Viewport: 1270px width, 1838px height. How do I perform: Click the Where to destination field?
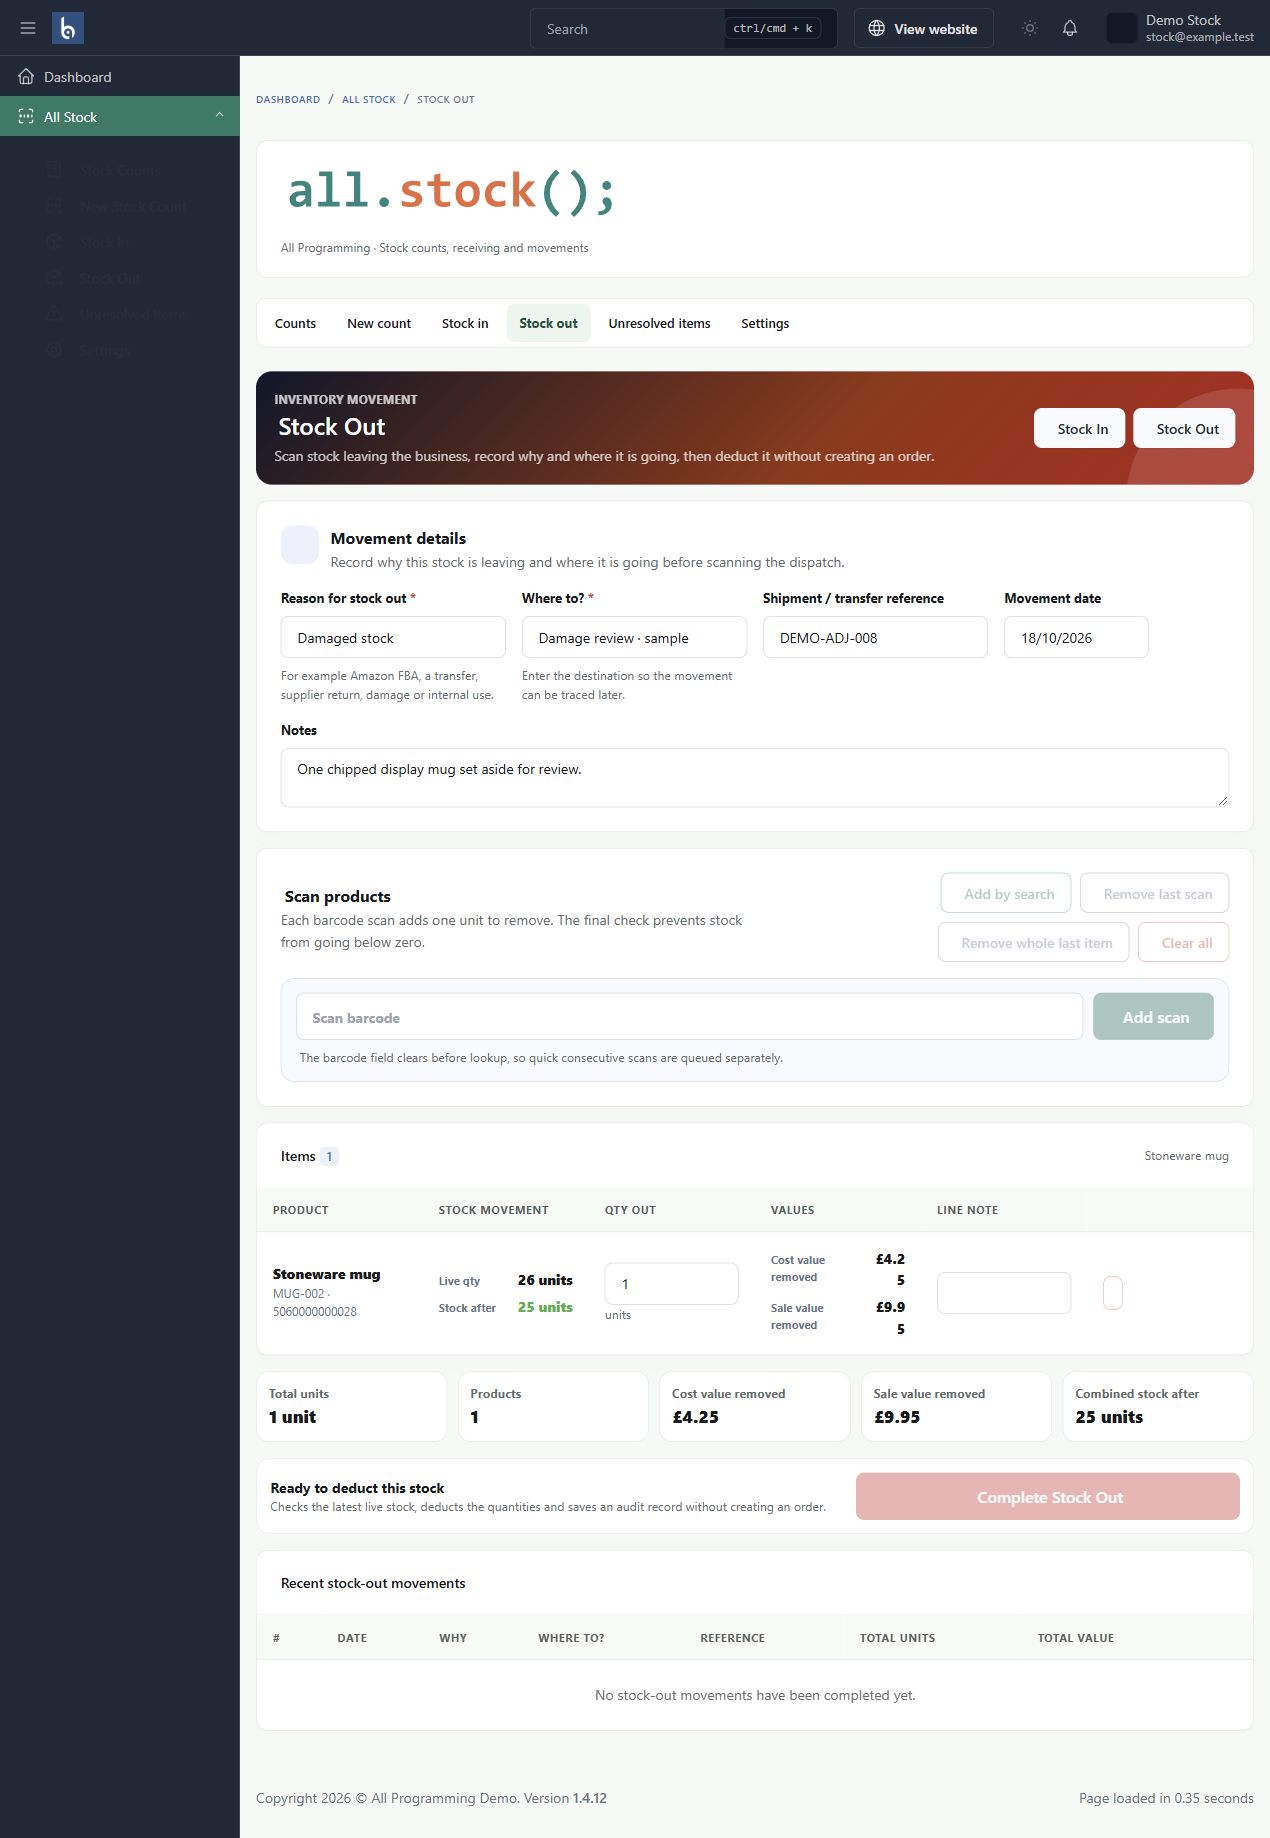pyautogui.click(x=634, y=638)
